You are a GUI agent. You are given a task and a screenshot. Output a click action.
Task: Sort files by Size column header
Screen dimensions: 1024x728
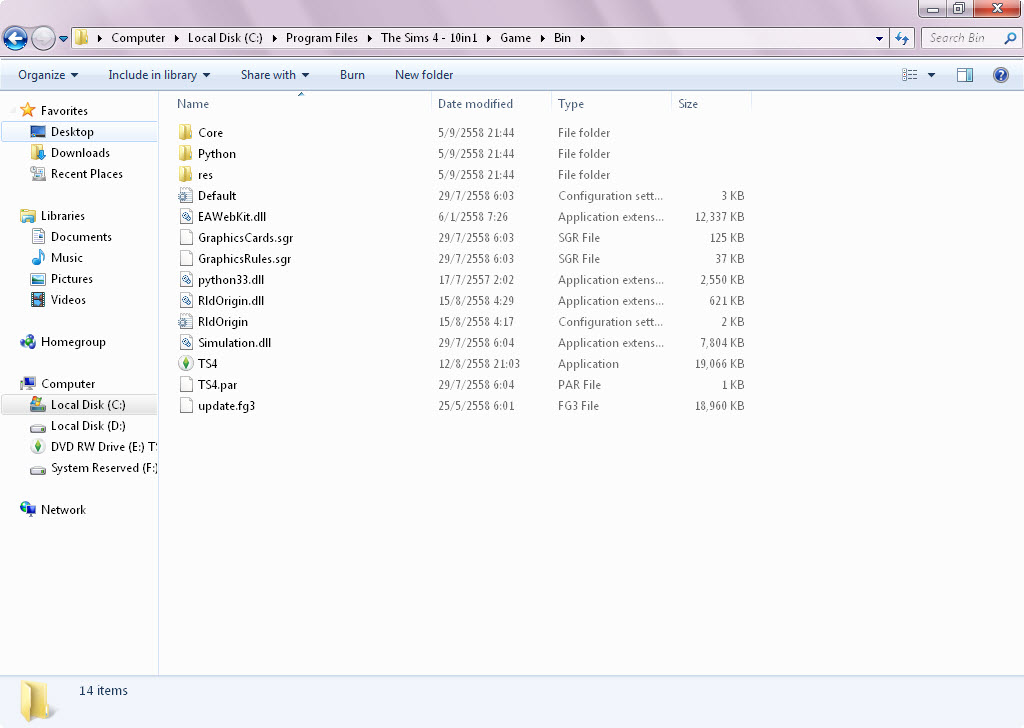[688, 104]
